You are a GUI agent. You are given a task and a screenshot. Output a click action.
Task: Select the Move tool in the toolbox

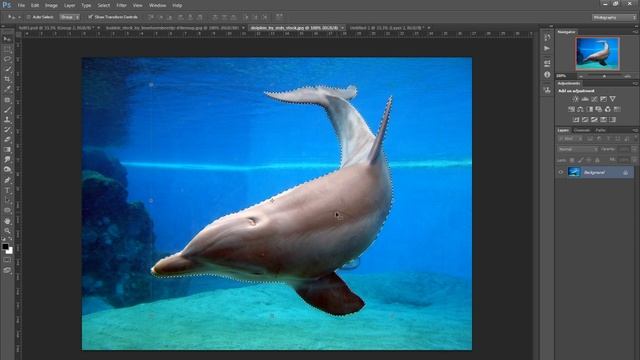[x=7, y=39]
